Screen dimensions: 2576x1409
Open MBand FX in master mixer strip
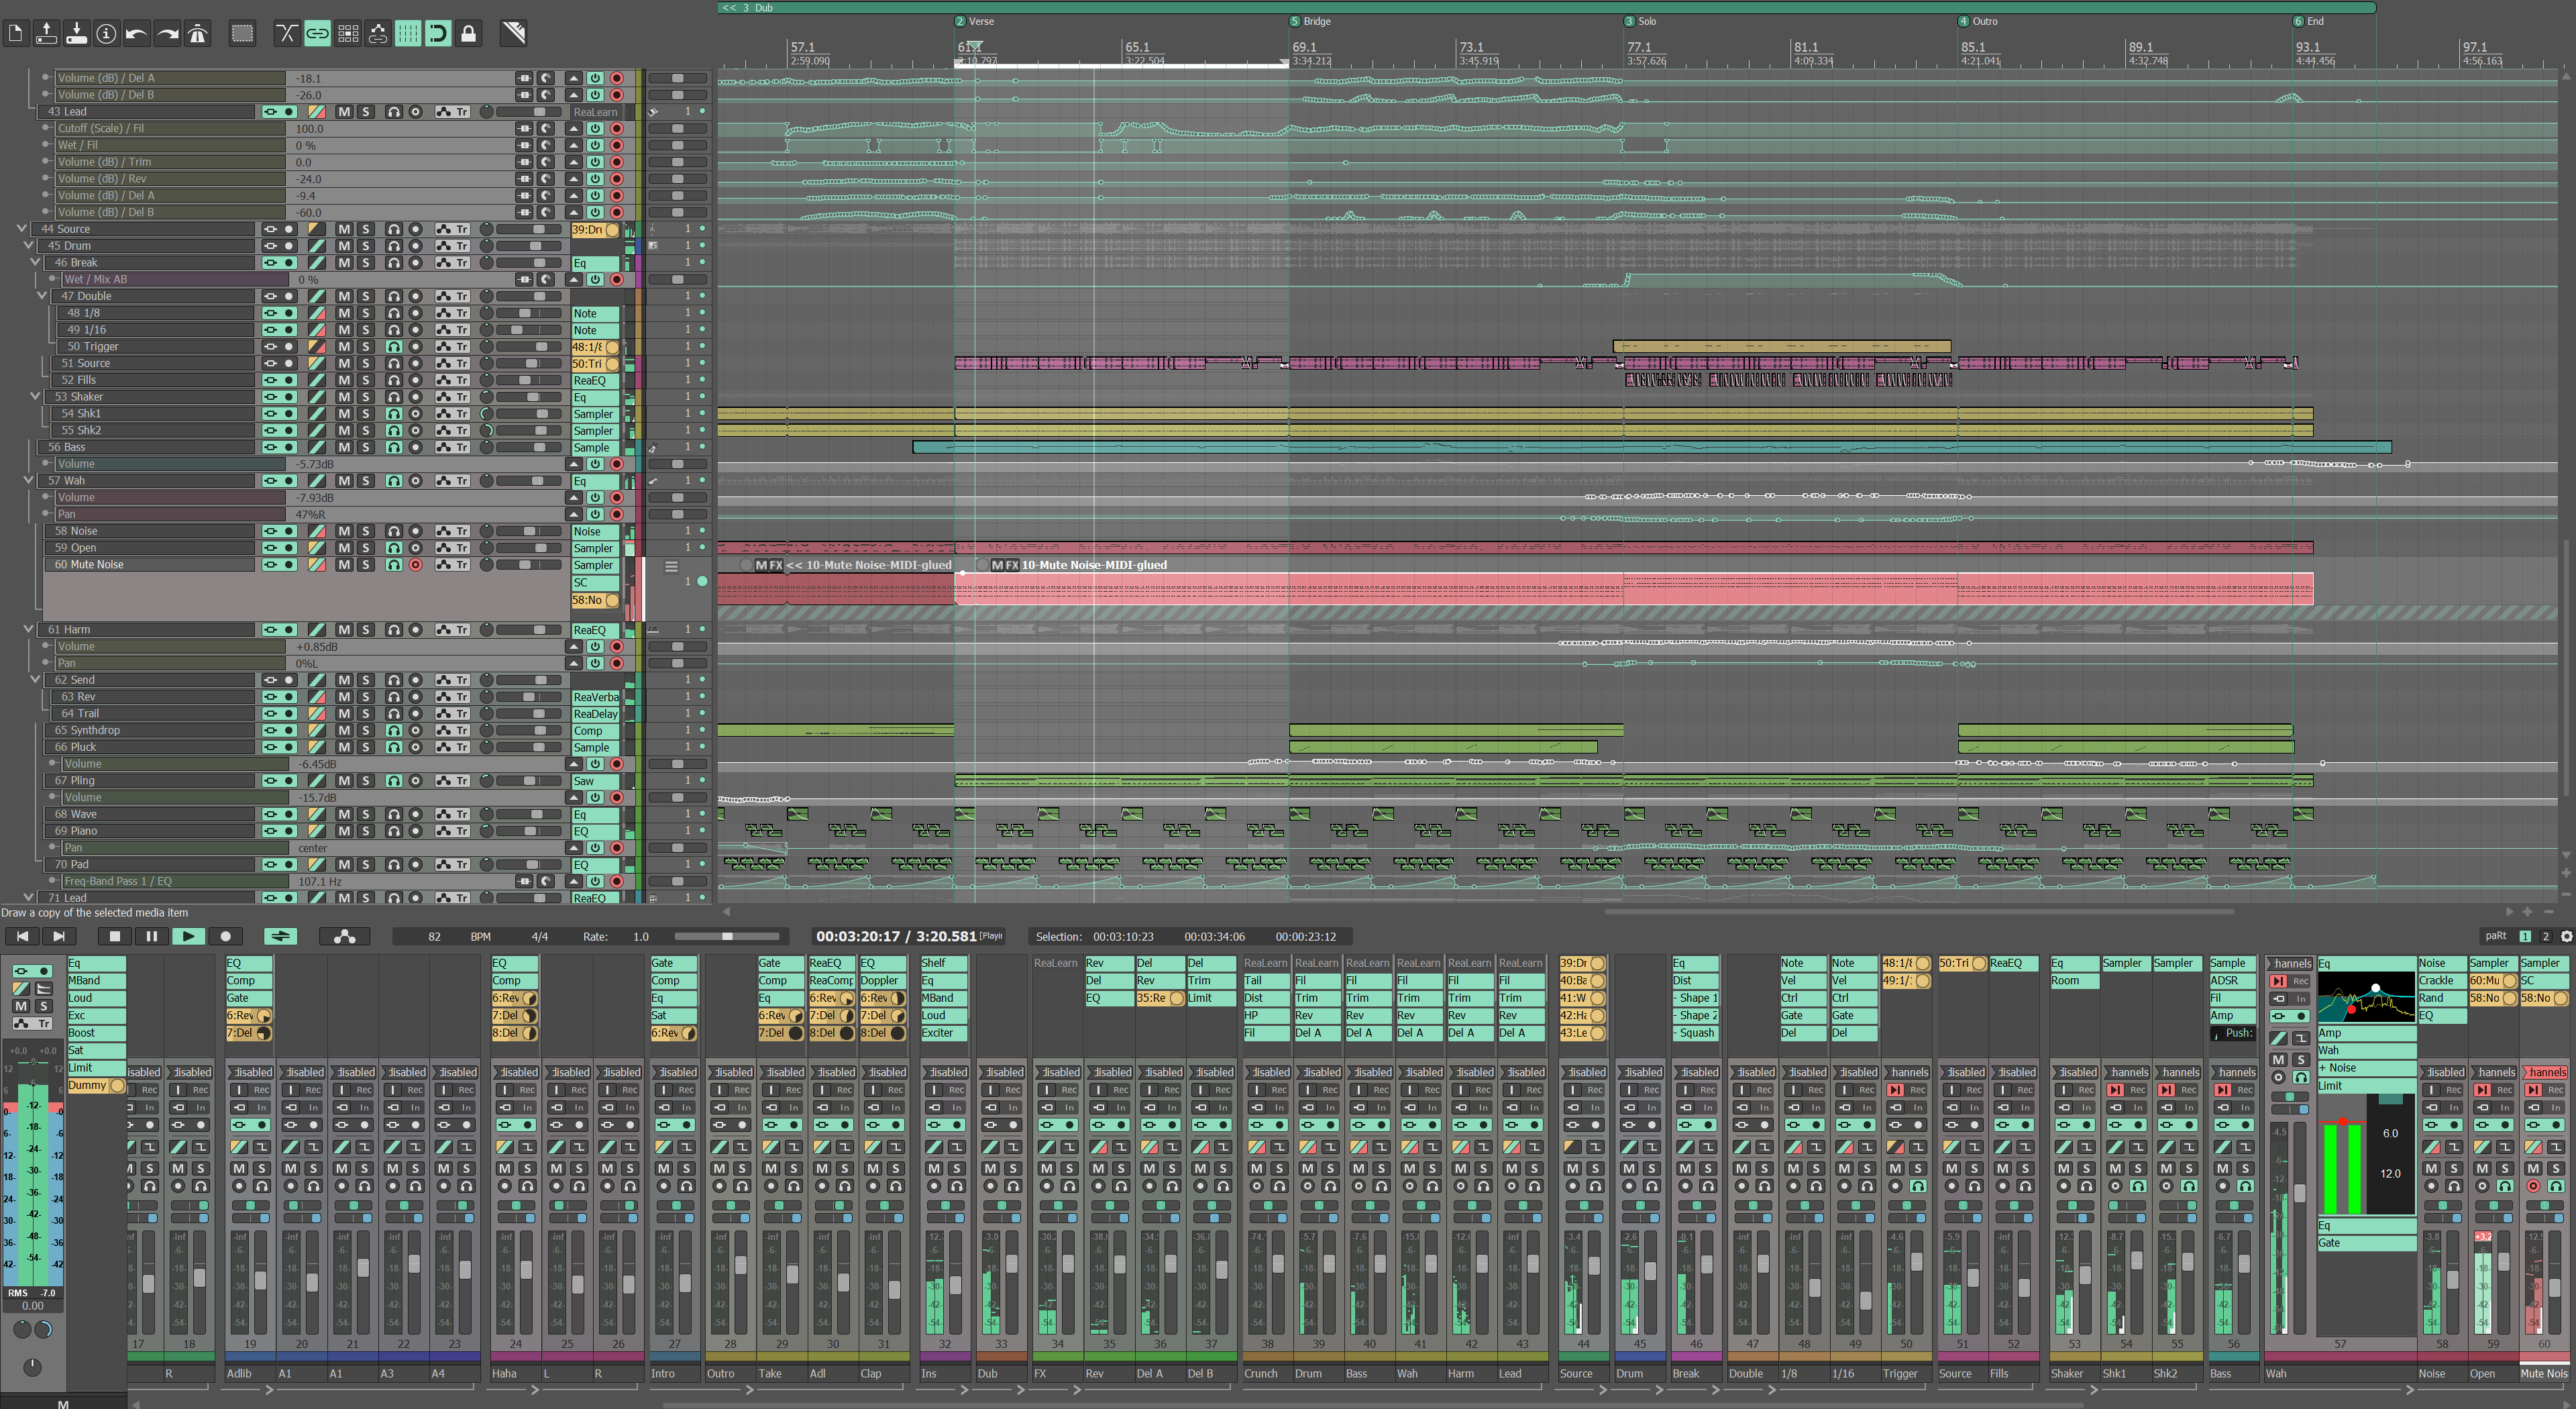pos(96,981)
